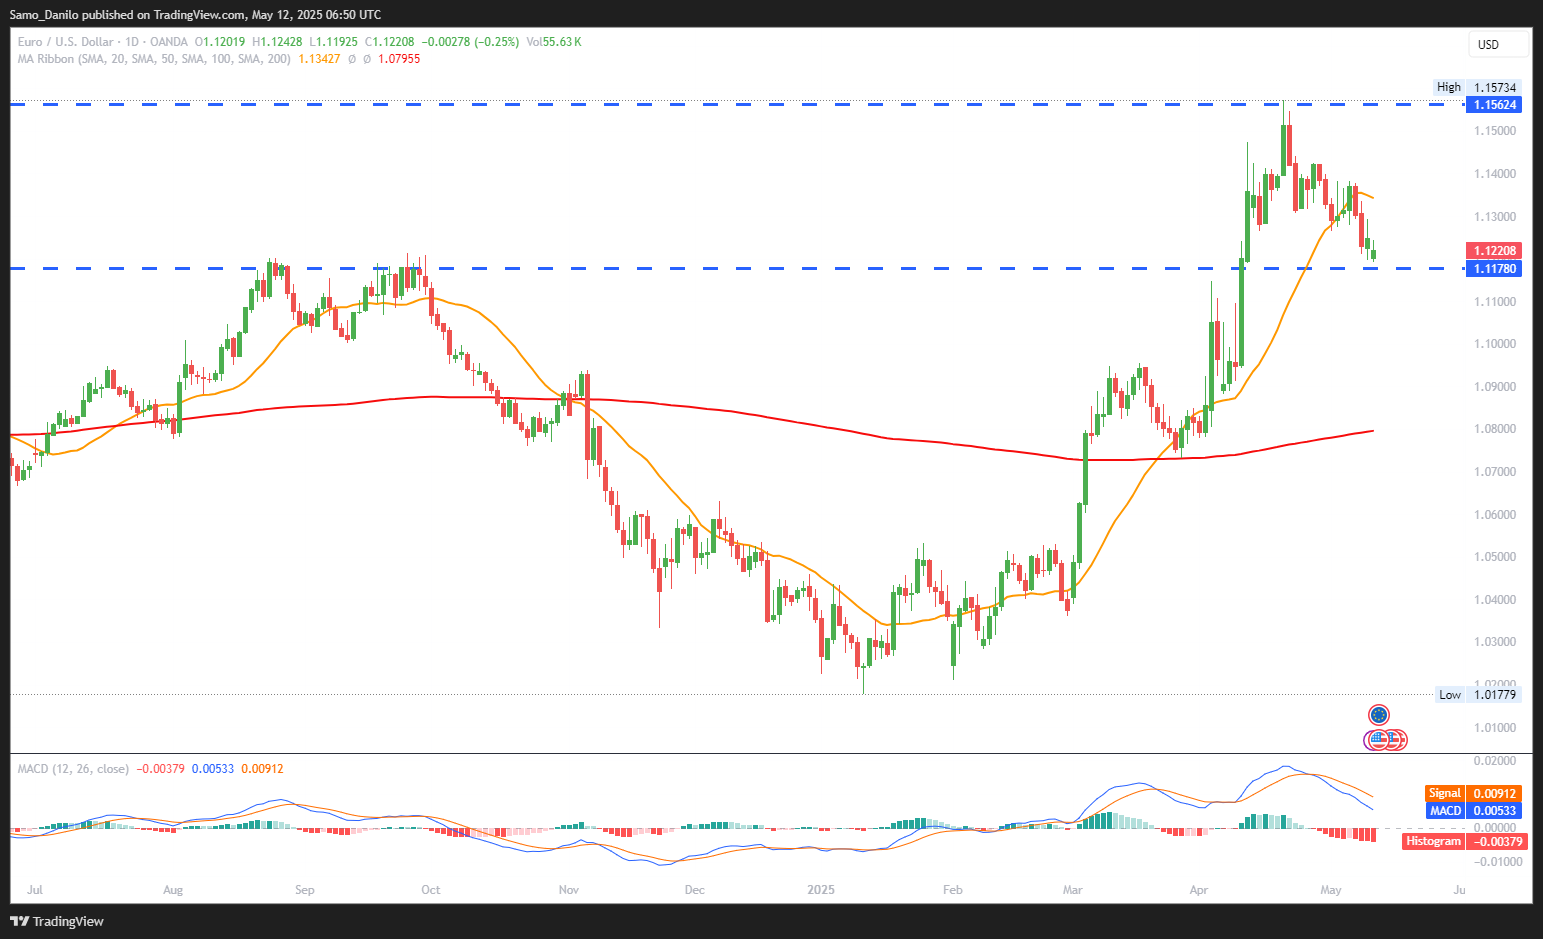Open the European Union flag event marker
The width and height of the screenshot is (1543, 939).
1379,715
